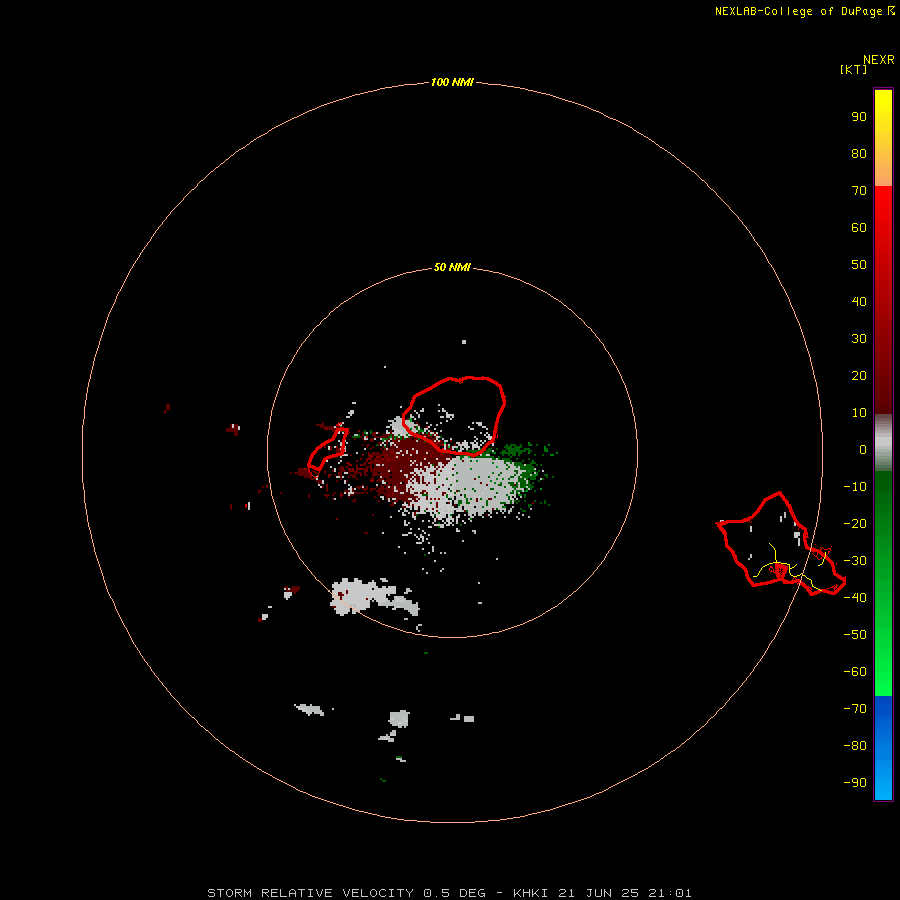Click the -10 value on the velocity scale
Screen dimensions: 900x900
(x=855, y=487)
